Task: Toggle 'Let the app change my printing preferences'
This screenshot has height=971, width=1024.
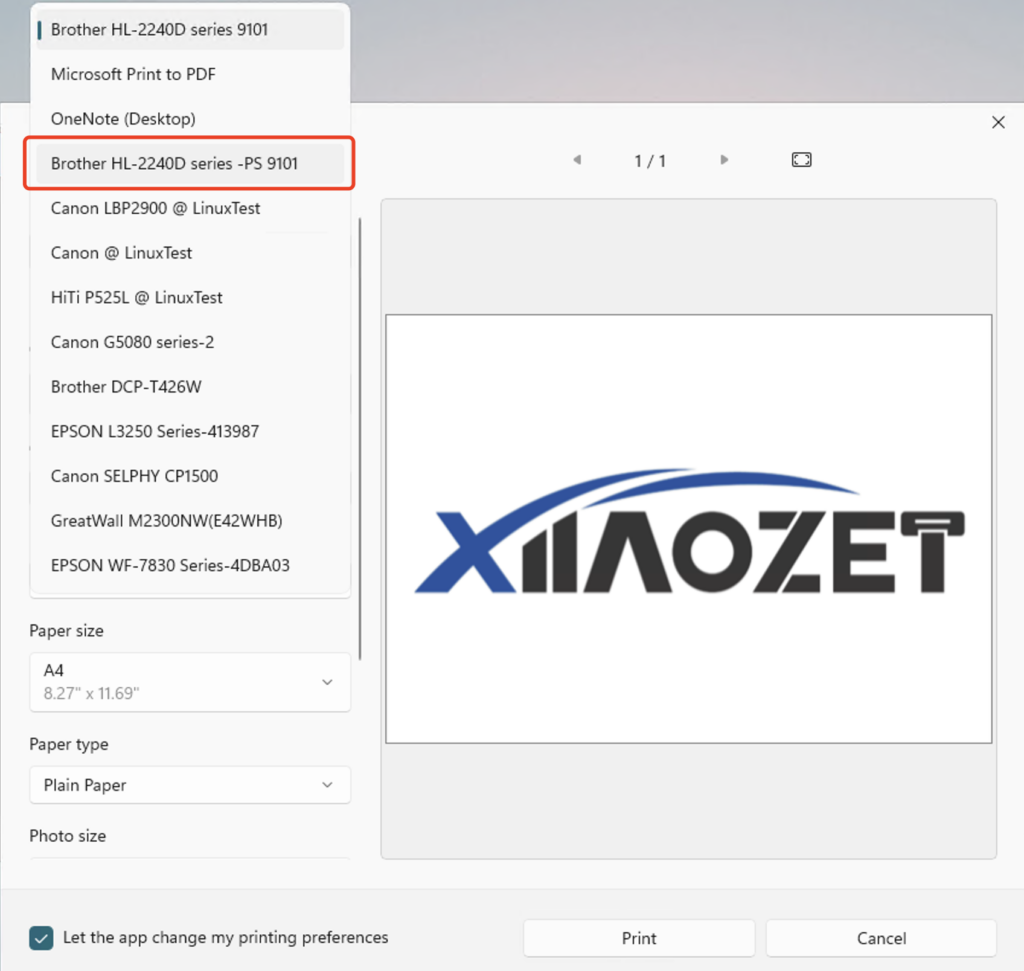Action: [x=41, y=938]
